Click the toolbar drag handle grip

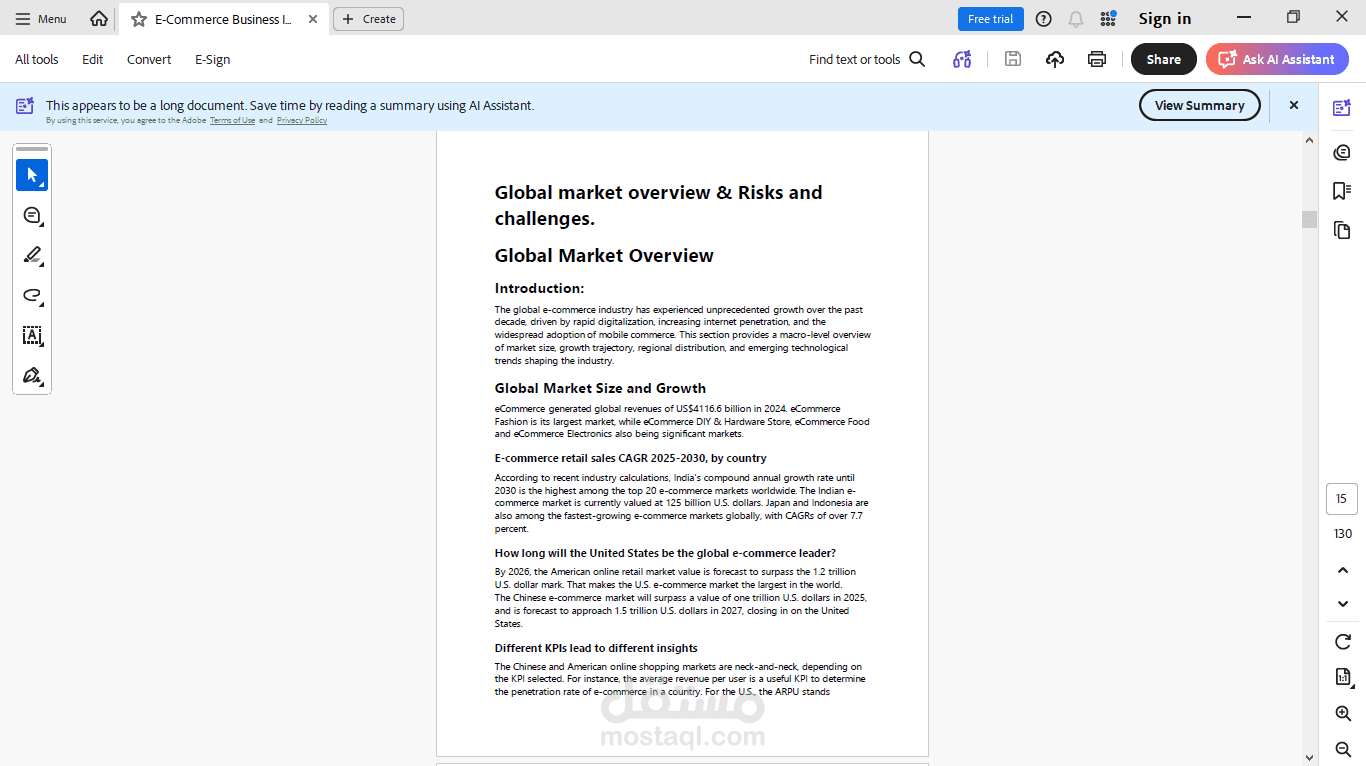click(x=32, y=149)
